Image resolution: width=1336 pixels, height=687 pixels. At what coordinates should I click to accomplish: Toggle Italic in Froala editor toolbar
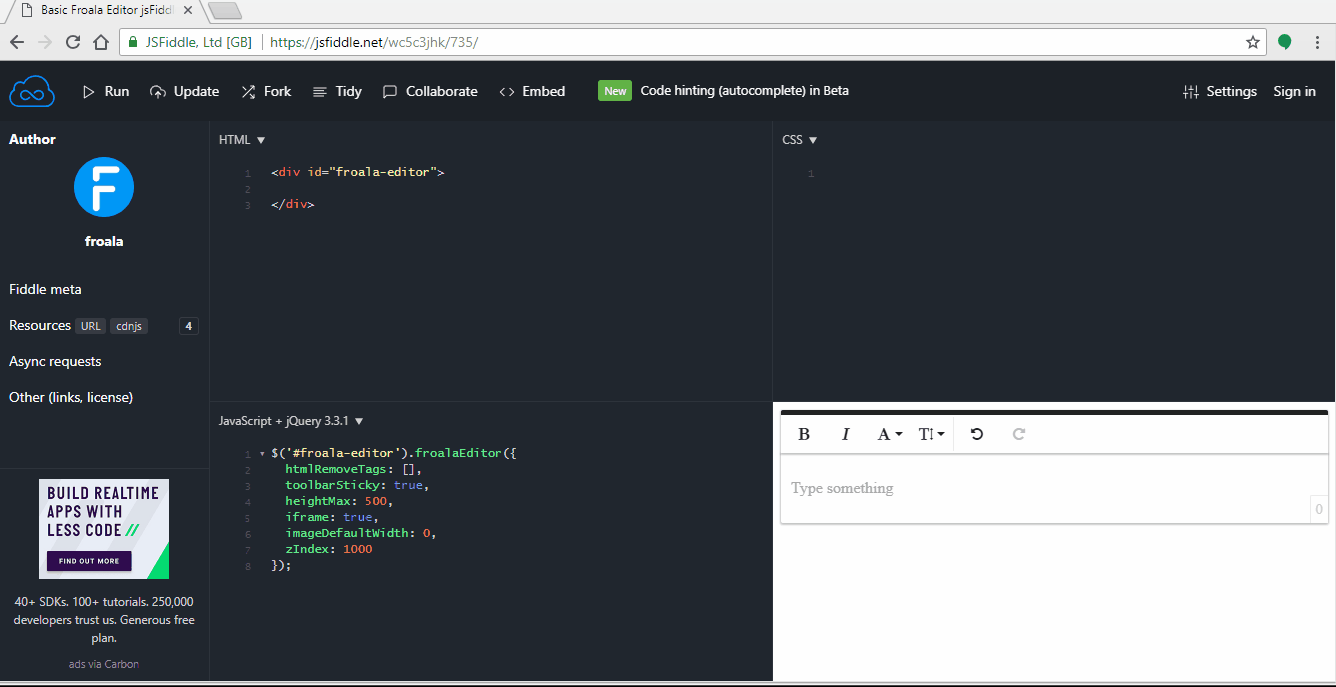pyautogui.click(x=845, y=434)
